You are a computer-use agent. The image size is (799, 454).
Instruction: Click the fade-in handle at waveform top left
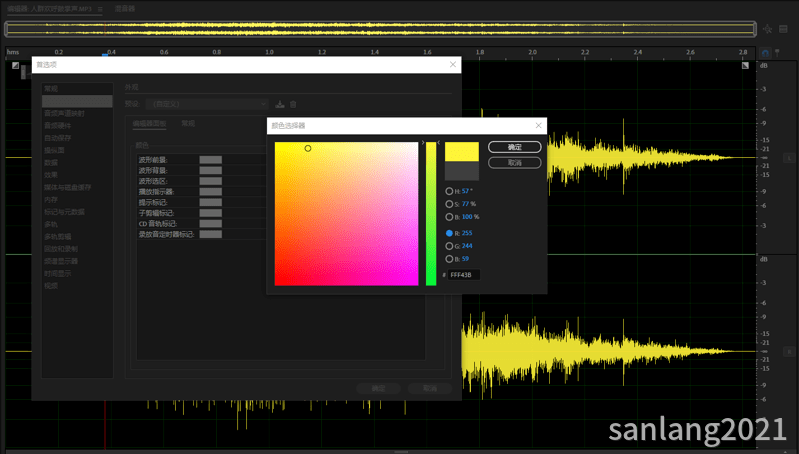pyautogui.click(x=16, y=65)
